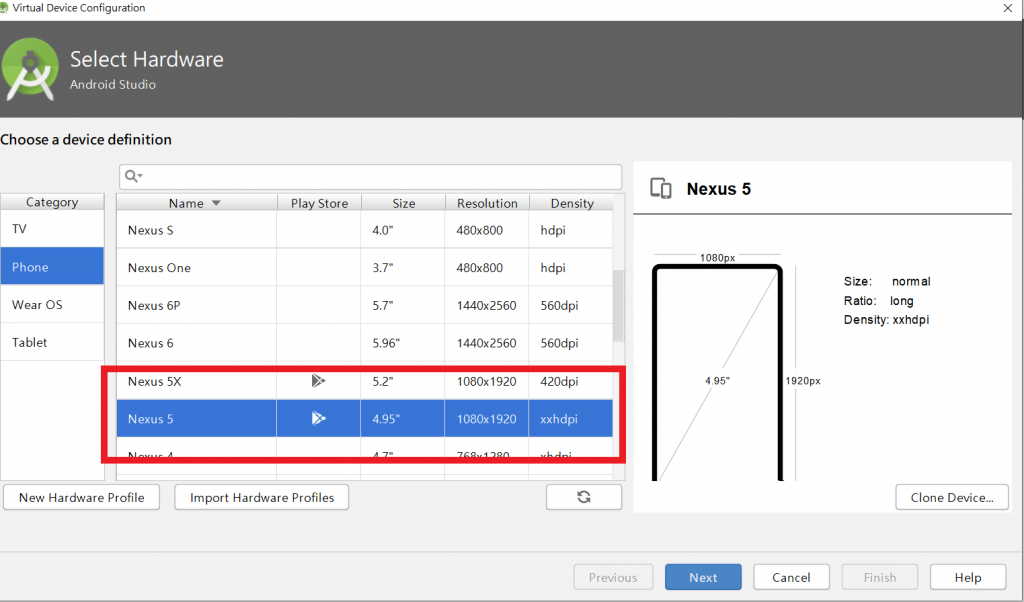Click the Help button
This screenshot has width=1024, height=602.
pos(968,577)
